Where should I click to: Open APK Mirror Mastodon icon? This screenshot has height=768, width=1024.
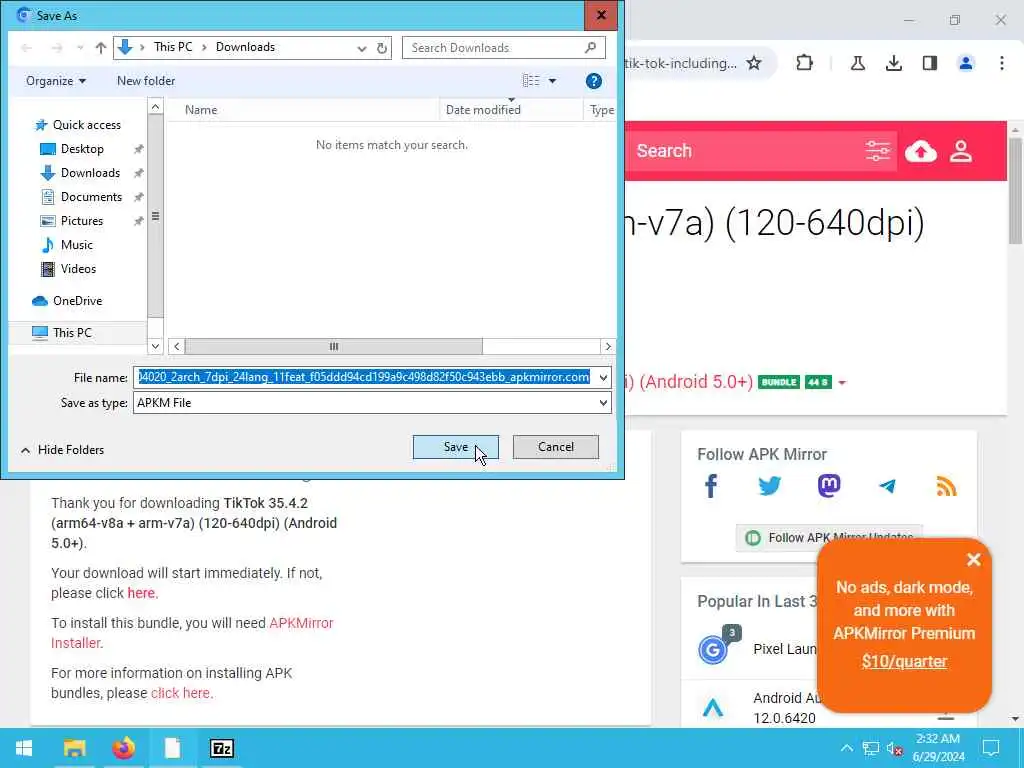[829, 486]
